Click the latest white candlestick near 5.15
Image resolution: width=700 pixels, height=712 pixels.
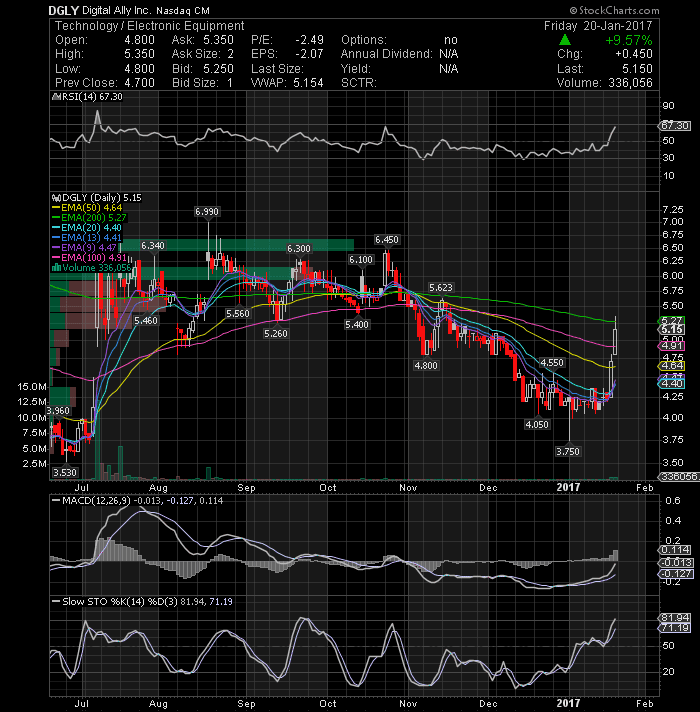(615, 341)
